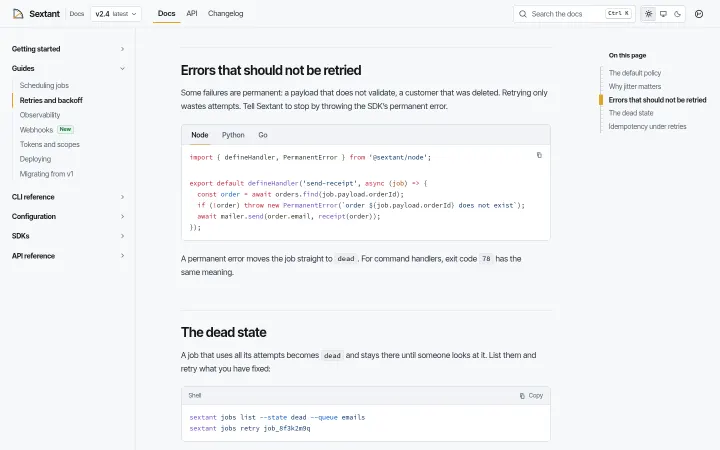Open Migrating from v1 guide
720x450 pixels.
point(46,174)
